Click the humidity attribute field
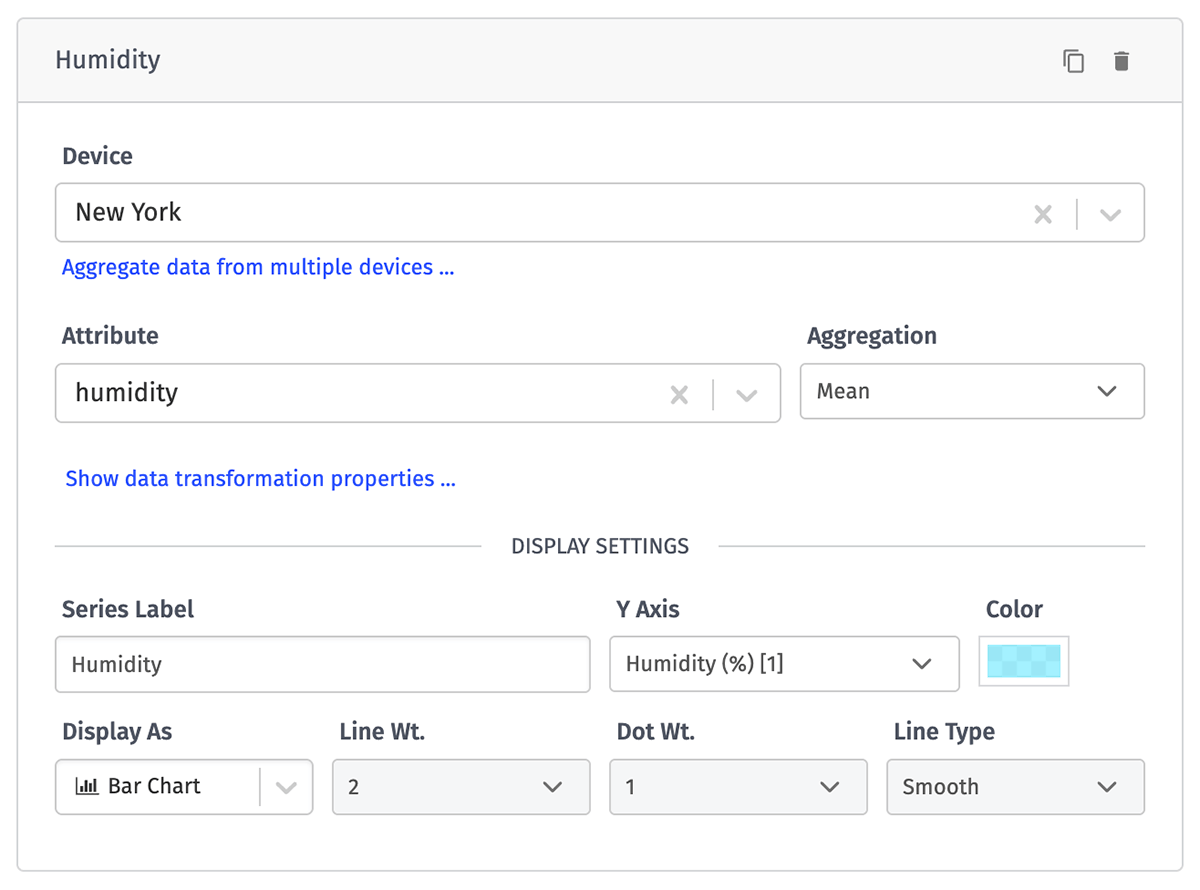The height and width of the screenshot is (890, 1200). click(360, 393)
